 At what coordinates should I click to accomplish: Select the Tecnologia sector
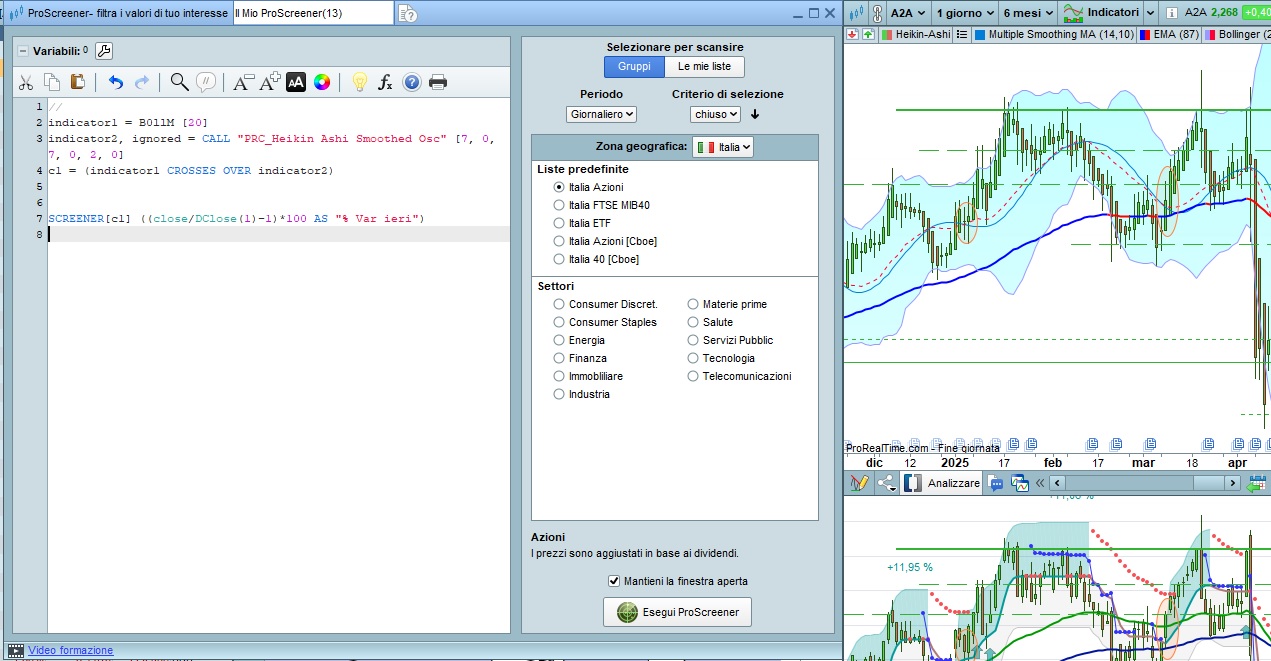[x=694, y=358]
